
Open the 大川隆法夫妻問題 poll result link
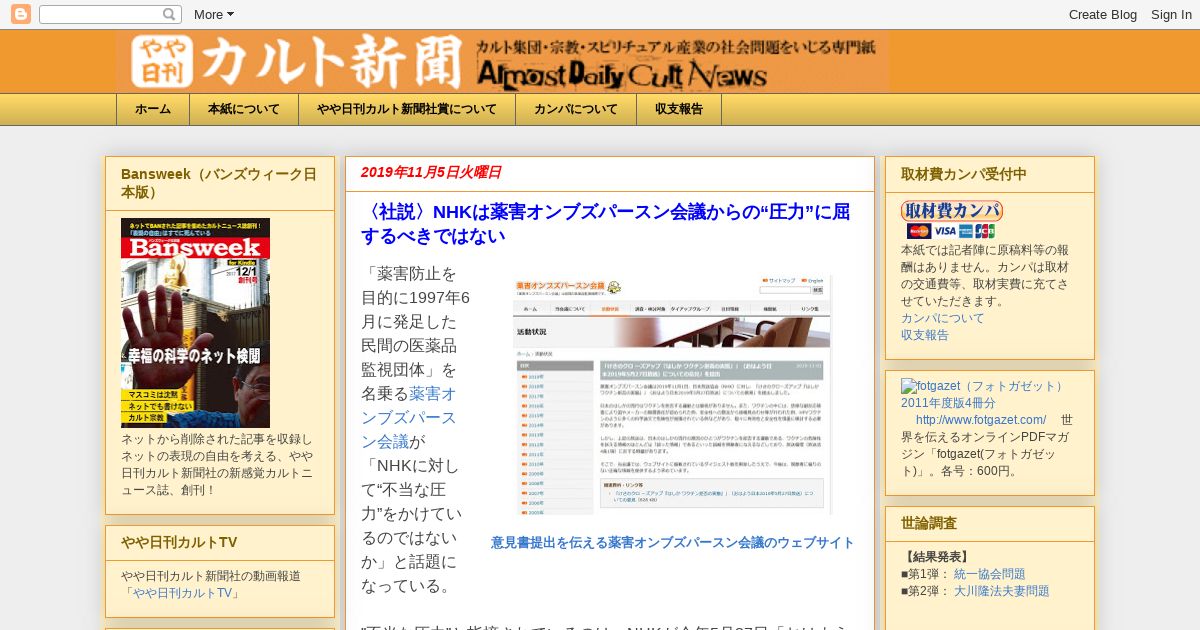[1001, 591]
